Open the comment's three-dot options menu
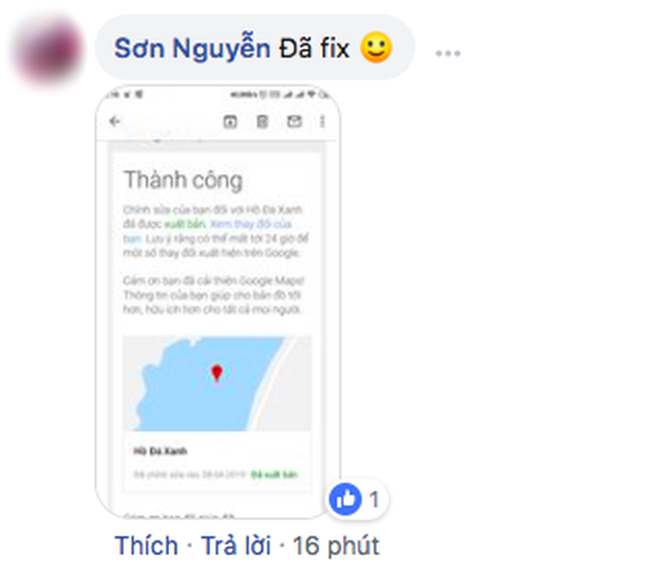660x567 pixels. (448, 53)
